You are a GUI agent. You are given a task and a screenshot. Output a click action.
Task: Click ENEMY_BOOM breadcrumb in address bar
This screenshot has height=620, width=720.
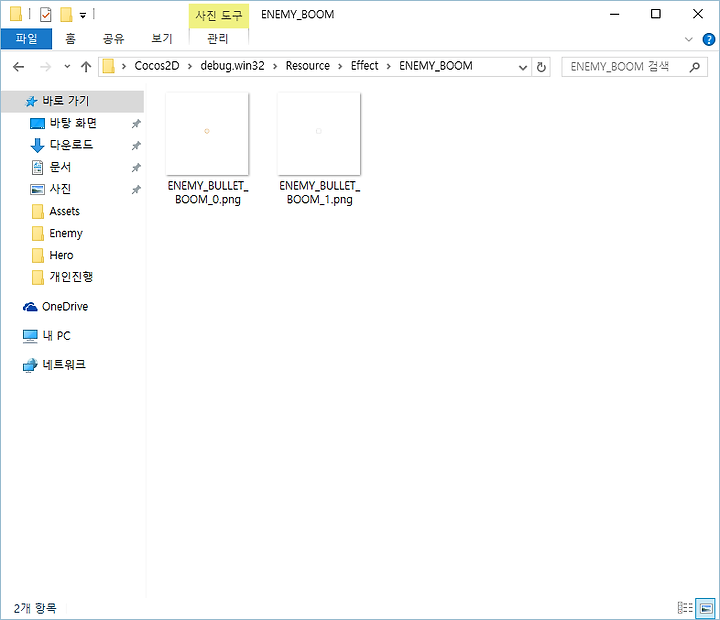(x=435, y=66)
